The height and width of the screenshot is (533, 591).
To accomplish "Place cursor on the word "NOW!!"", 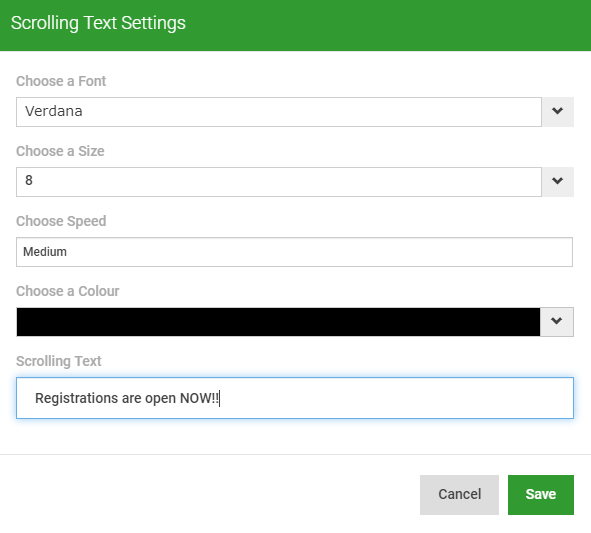I will coord(199,398).
